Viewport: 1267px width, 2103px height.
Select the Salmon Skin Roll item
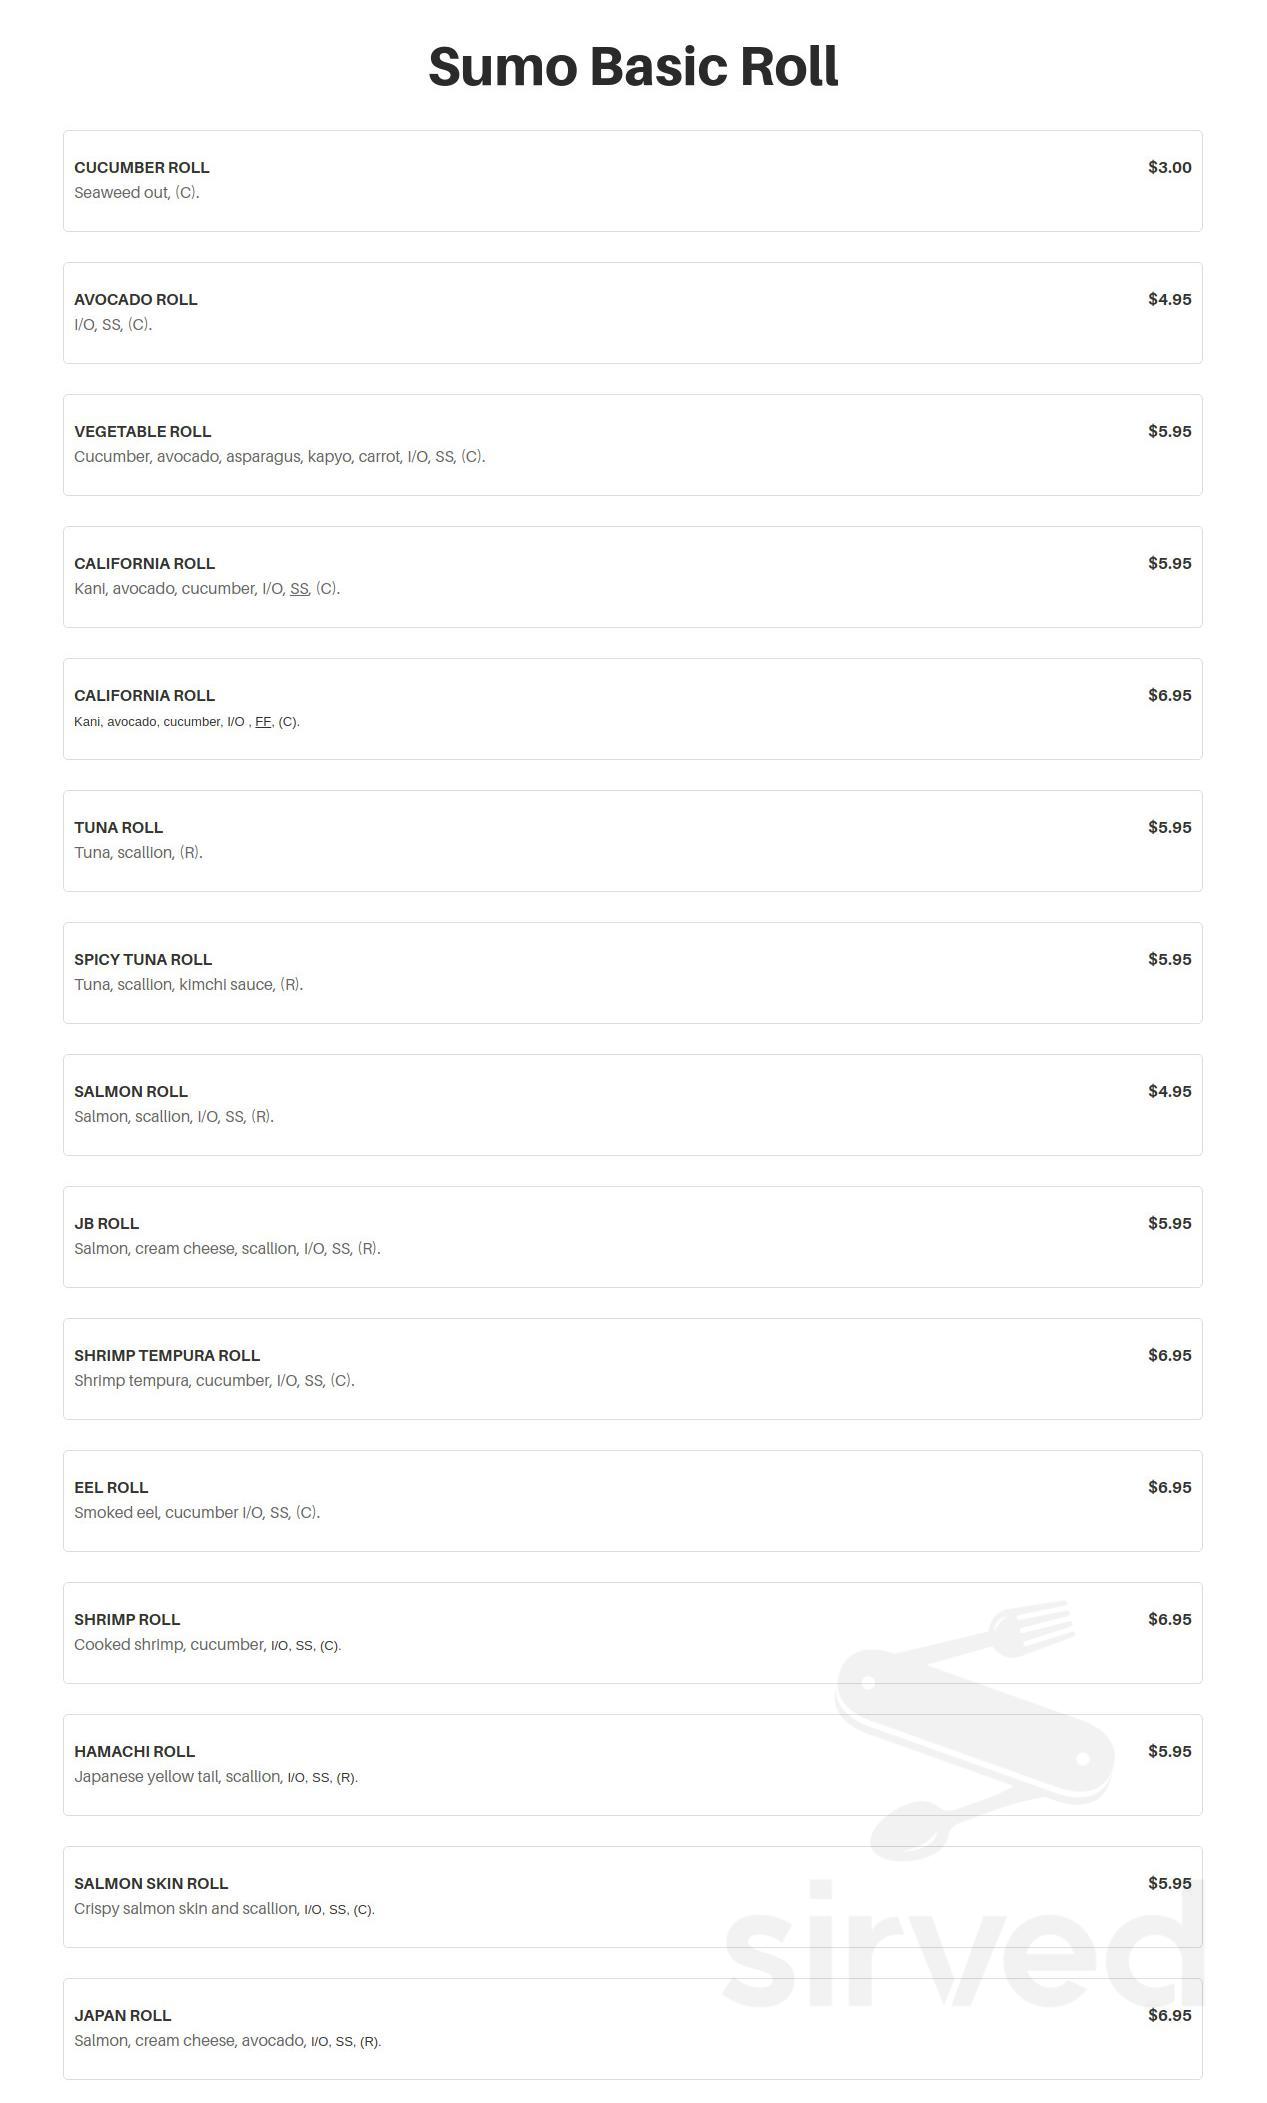coord(151,1884)
